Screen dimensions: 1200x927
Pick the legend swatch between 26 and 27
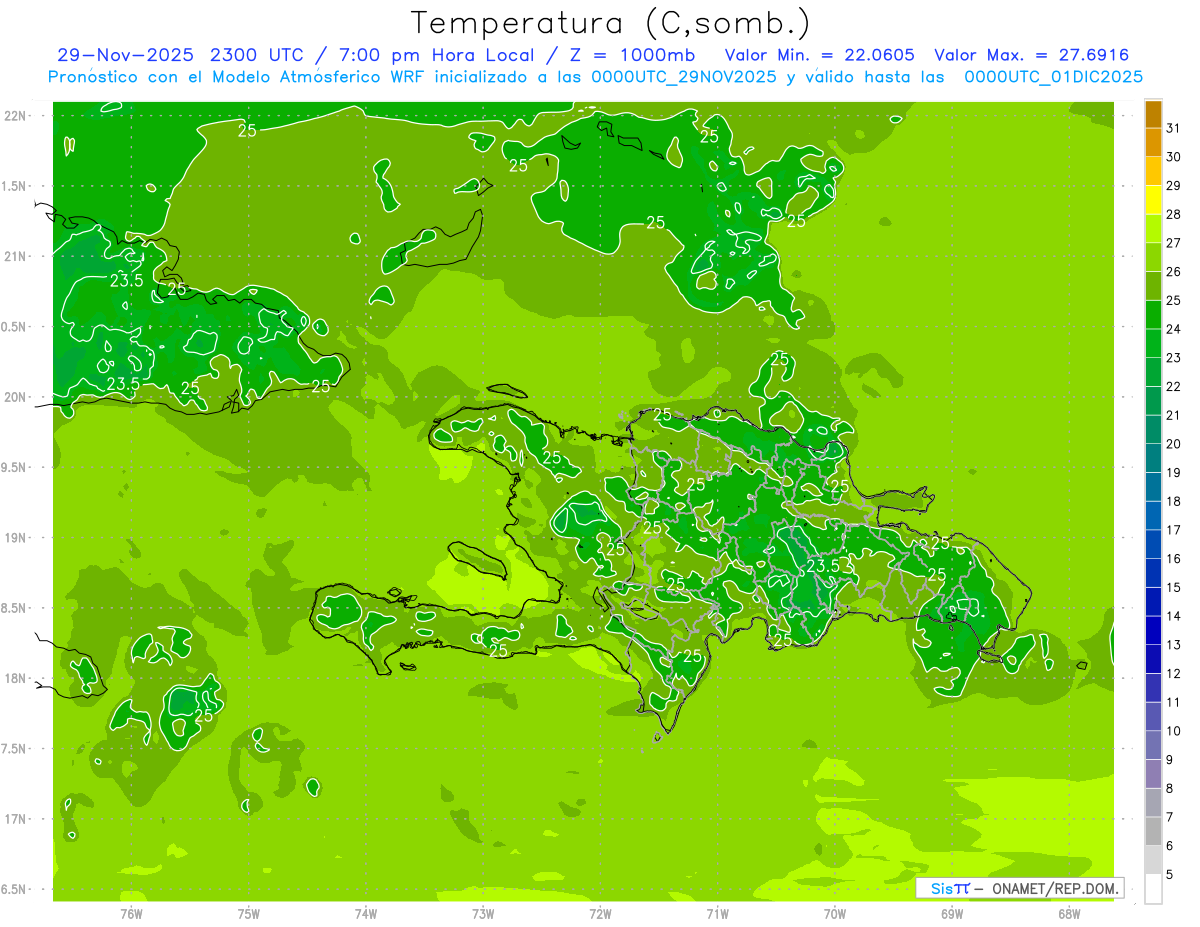(x=1153, y=258)
